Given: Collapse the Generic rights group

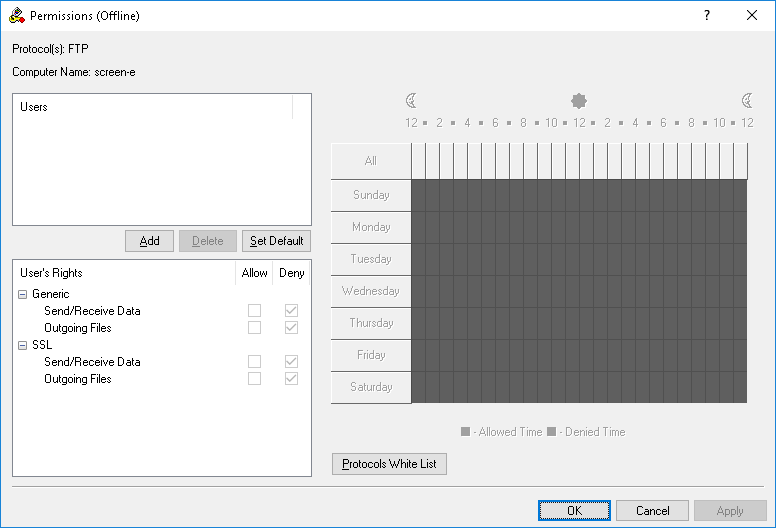Looking at the screenshot, I should tap(23, 294).
